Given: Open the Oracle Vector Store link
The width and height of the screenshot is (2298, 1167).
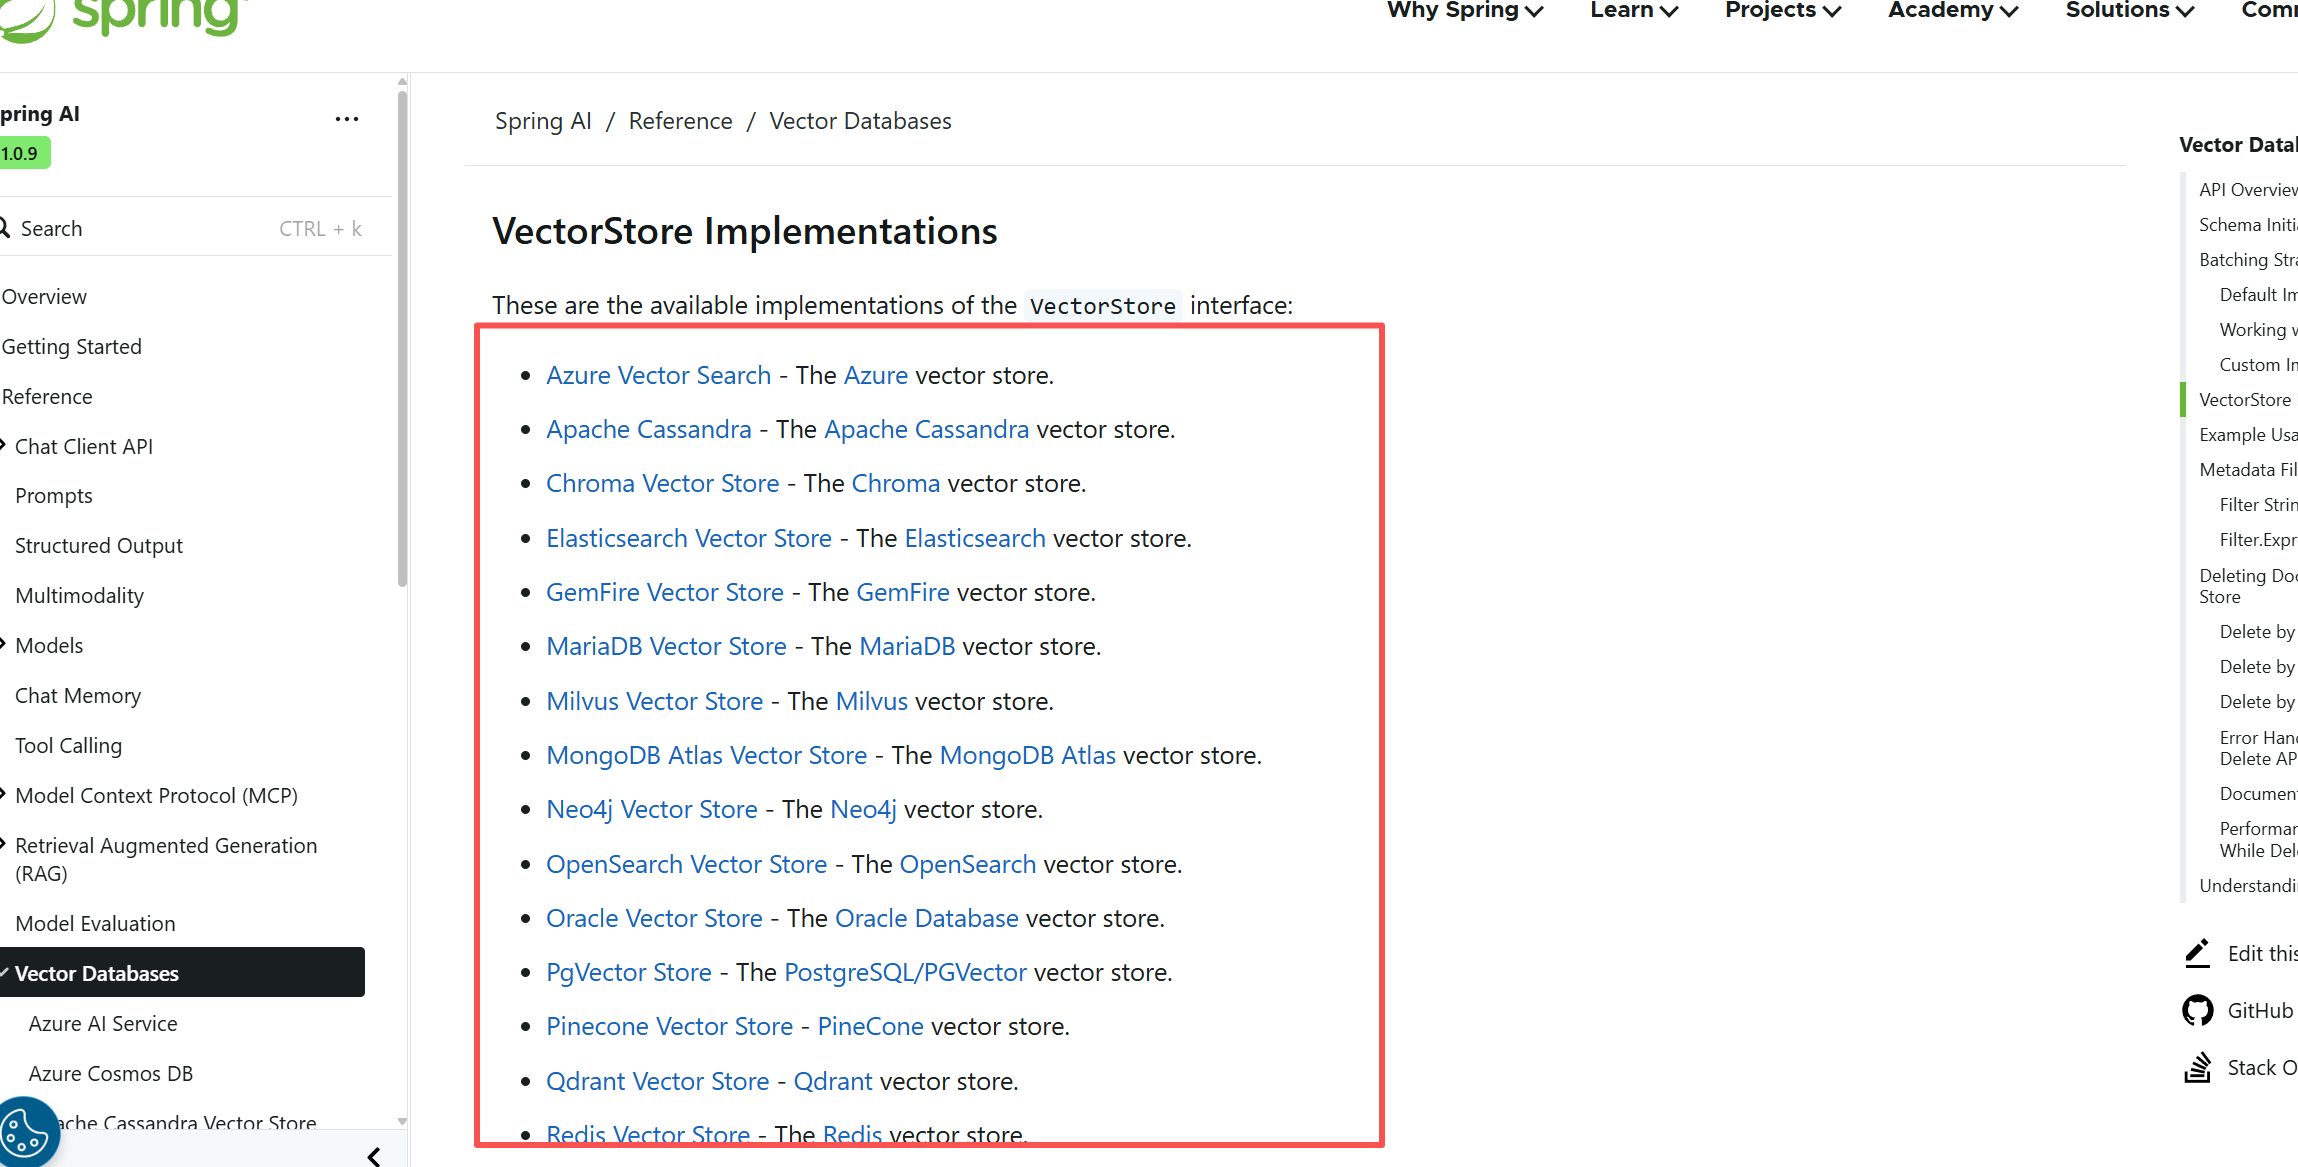Looking at the screenshot, I should point(654,918).
